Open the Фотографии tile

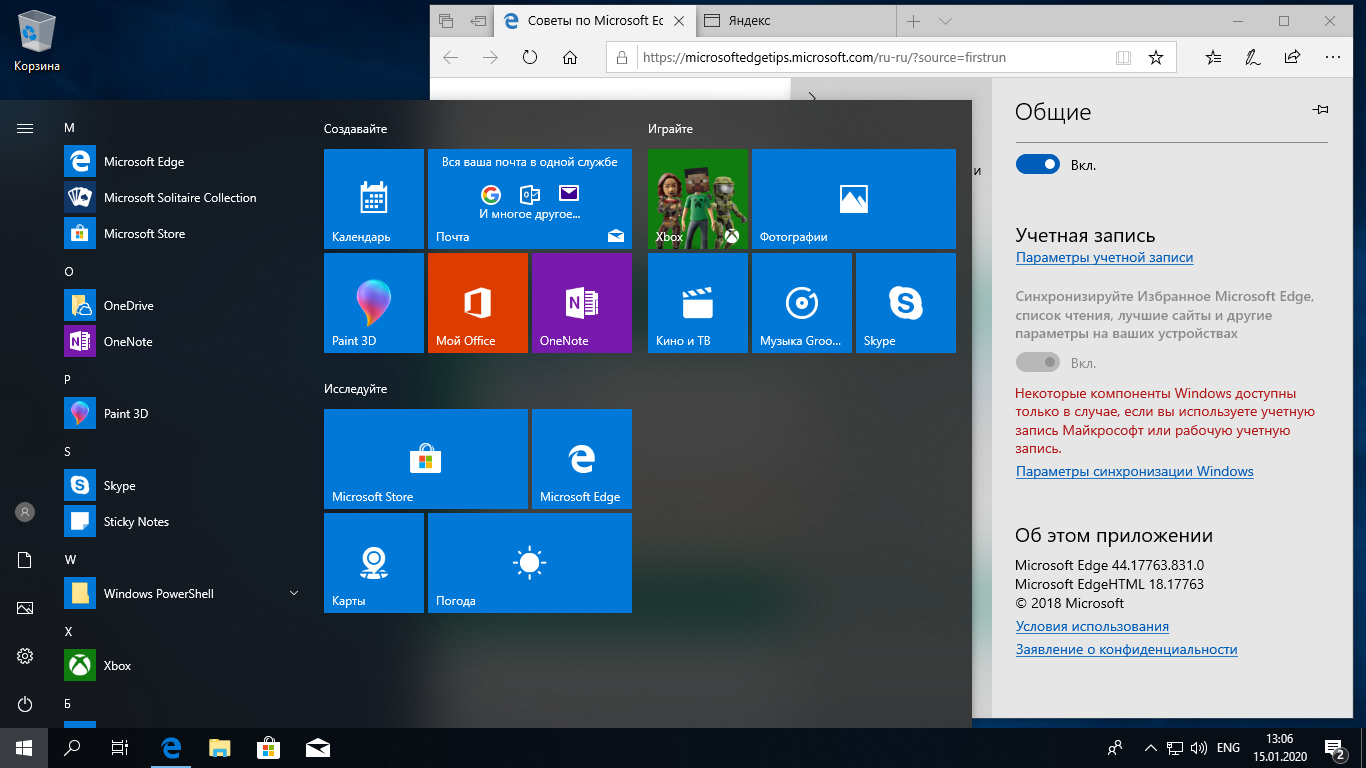point(854,199)
